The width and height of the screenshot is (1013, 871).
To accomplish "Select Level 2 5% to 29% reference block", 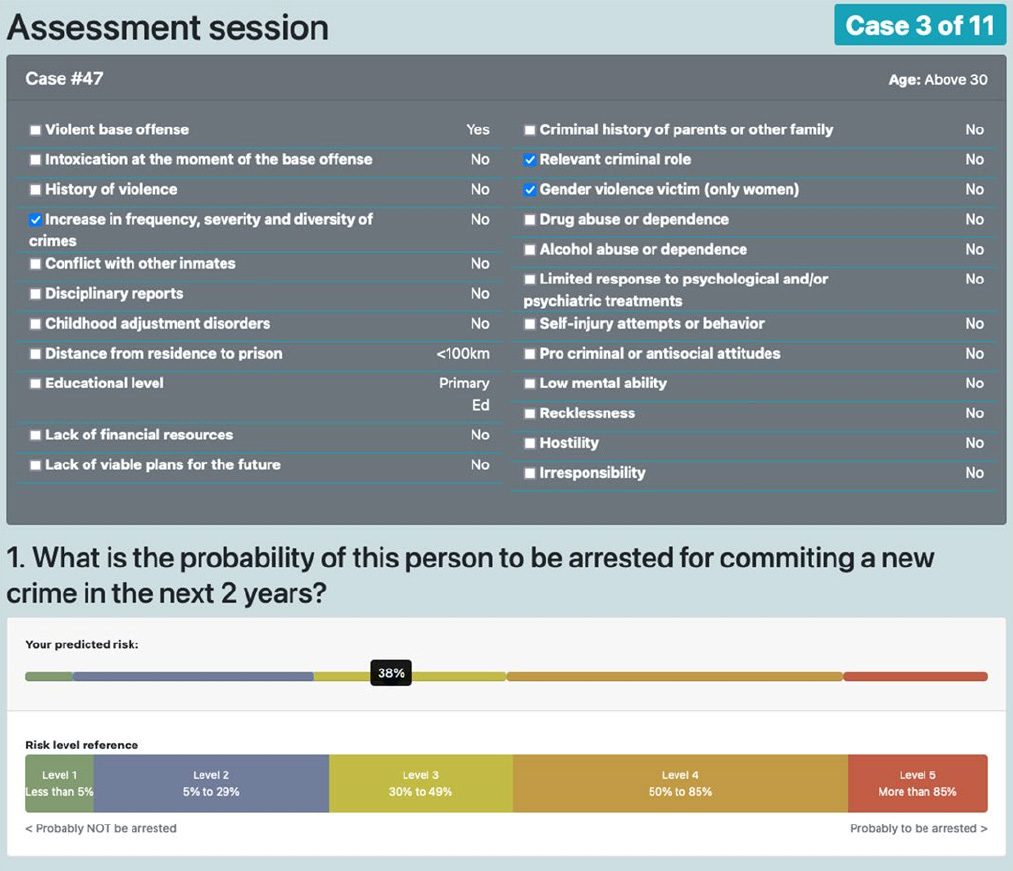I will coord(211,783).
